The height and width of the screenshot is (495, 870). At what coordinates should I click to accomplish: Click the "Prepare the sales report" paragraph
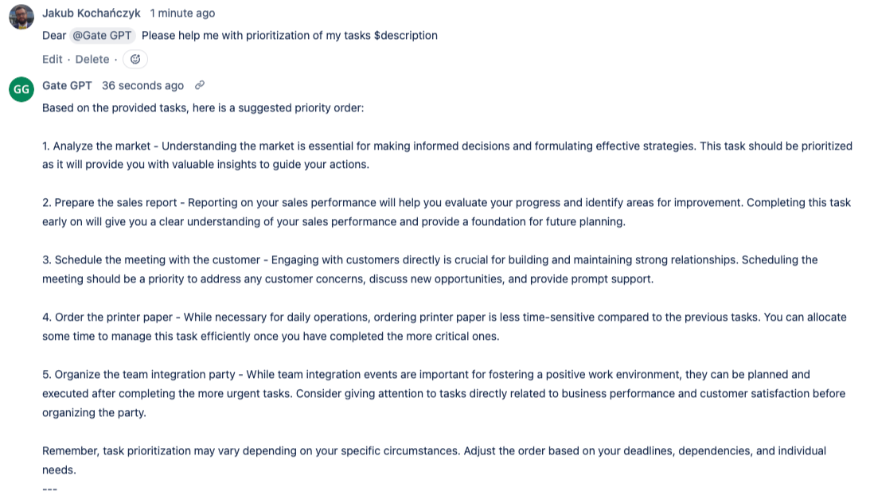[x=446, y=212]
